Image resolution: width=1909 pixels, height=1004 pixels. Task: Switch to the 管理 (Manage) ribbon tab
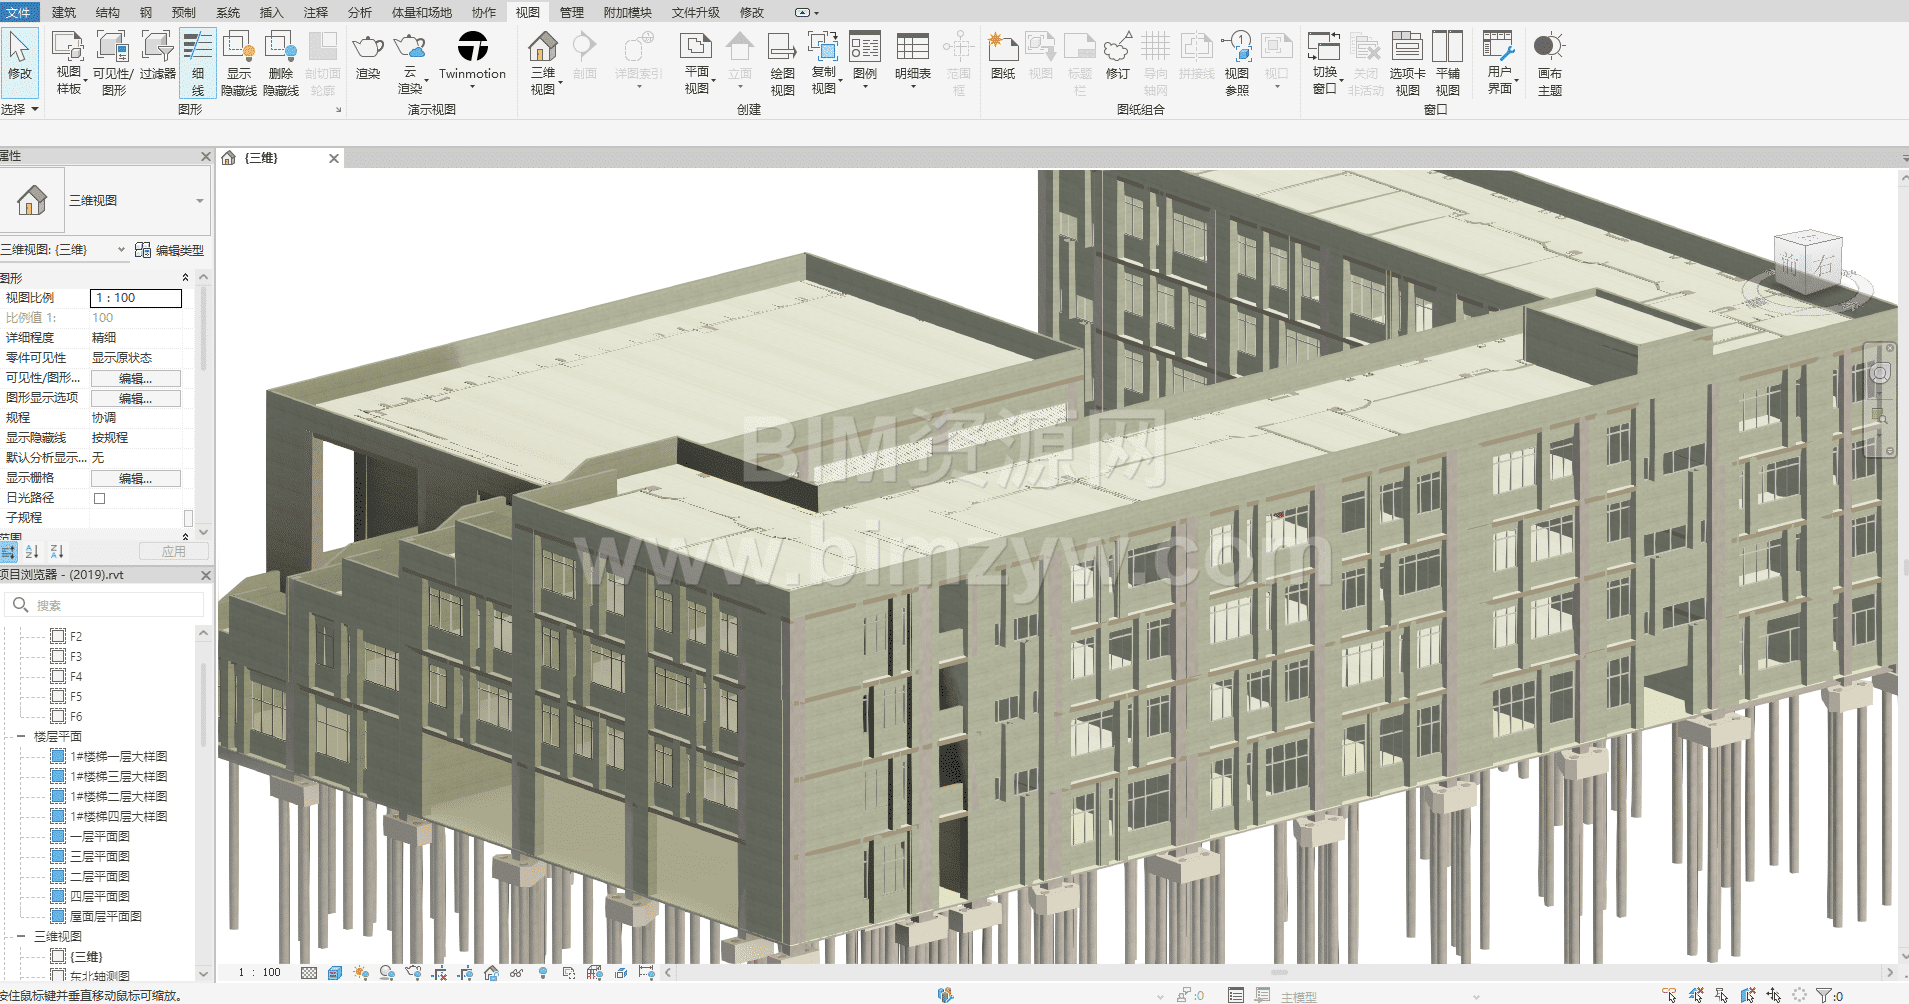pos(571,12)
